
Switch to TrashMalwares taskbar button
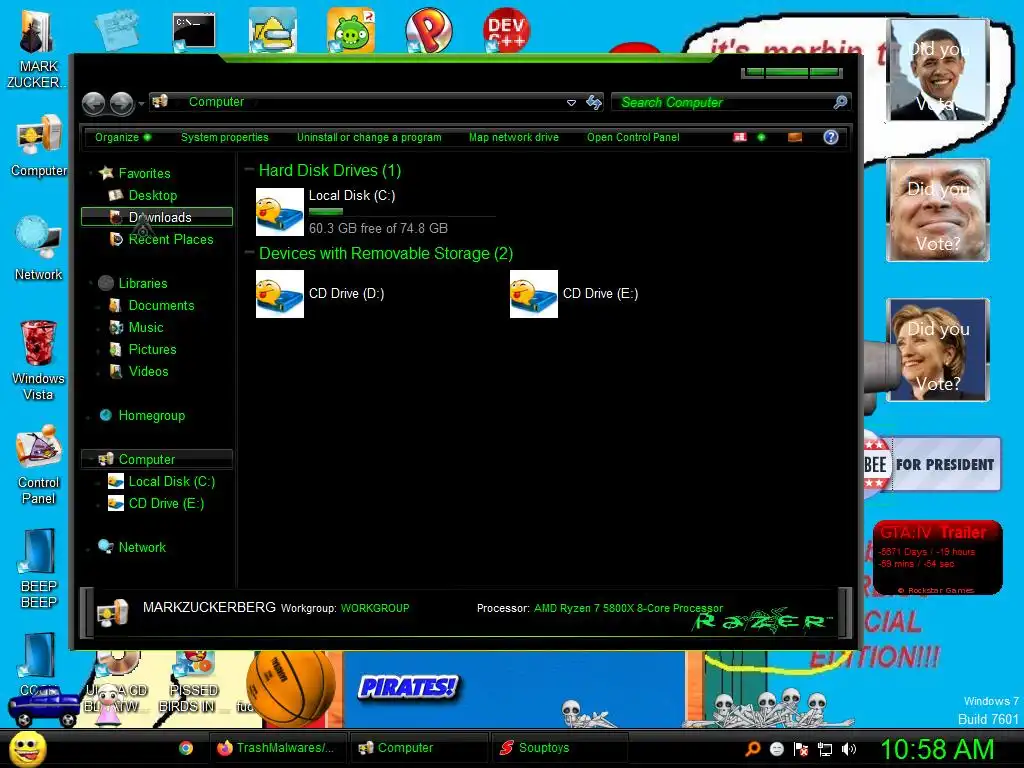(276, 748)
